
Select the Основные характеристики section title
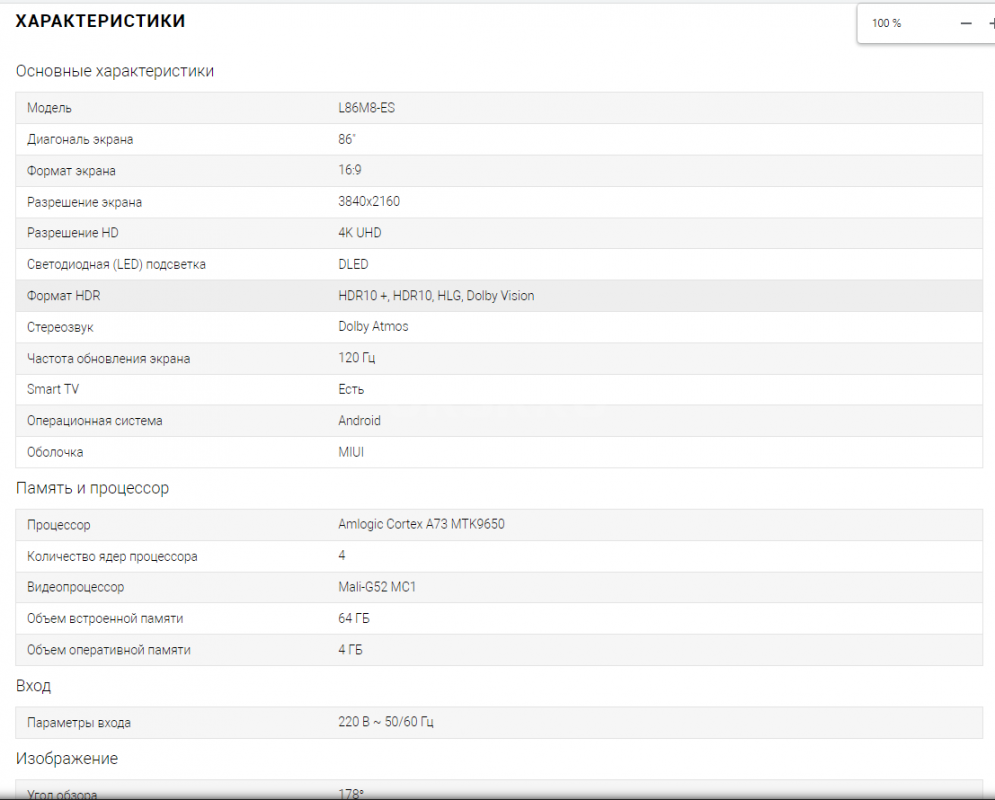pos(115,71)
